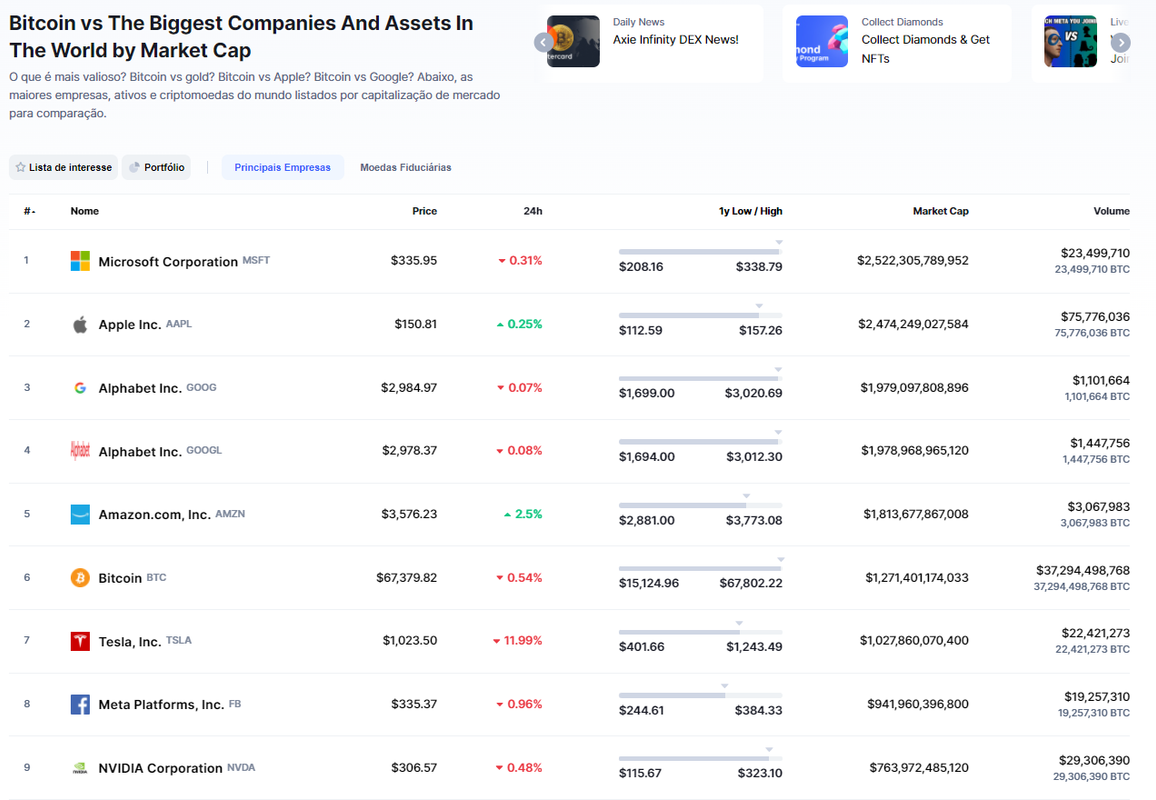The height and width of the screenshot is (800, 1156).
Task: Click Microsoft's 1y low/high range bar
Action: pyautogui.click(x=700, y=251)
